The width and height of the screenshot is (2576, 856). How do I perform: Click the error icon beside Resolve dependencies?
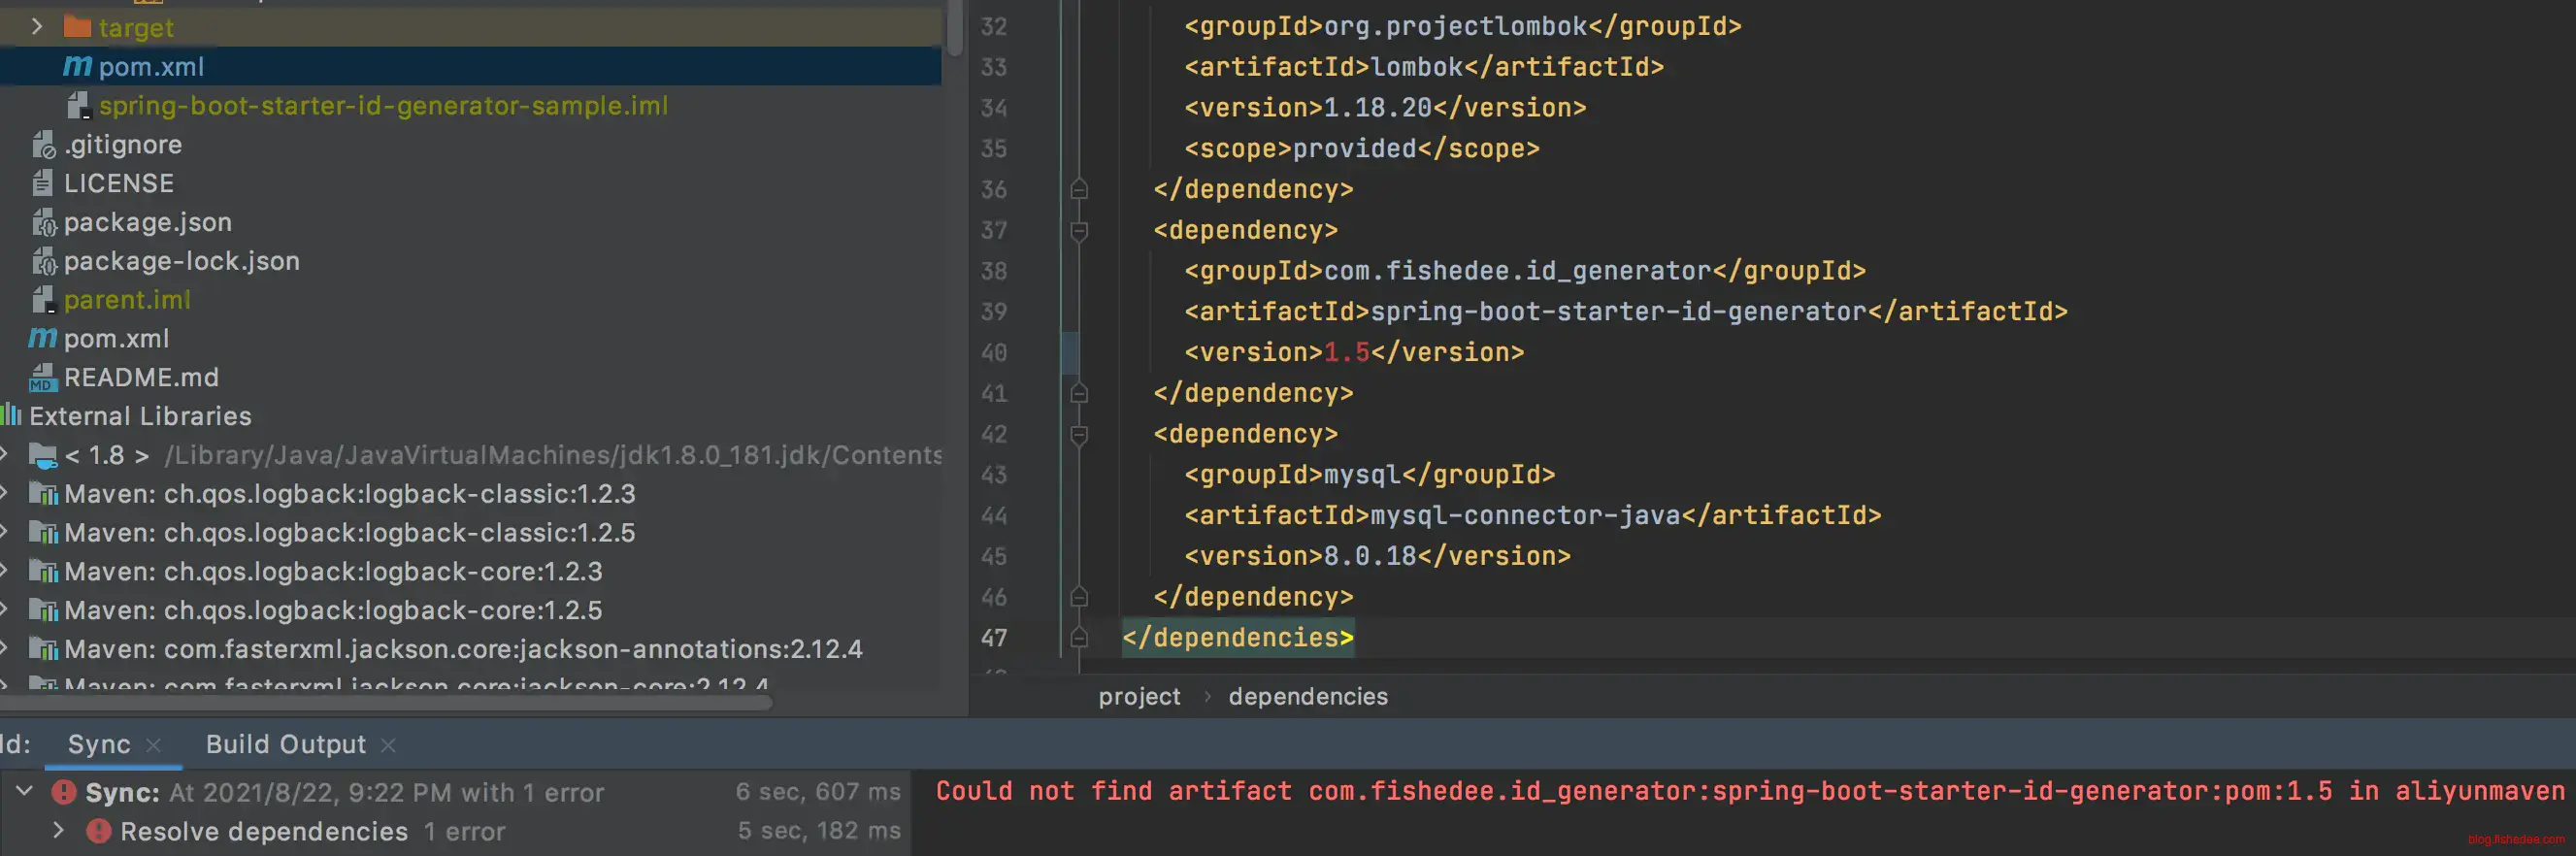(99, 832)
